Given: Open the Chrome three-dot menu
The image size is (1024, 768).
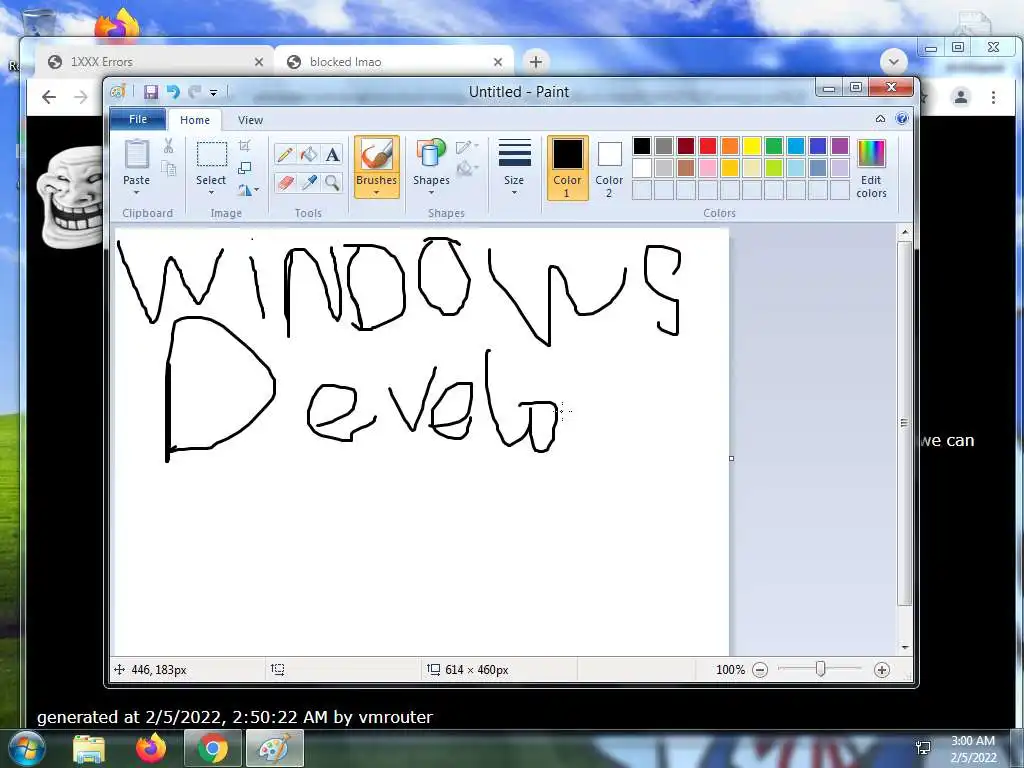Looking at the screenshot, I should click(x=993, y=97).
